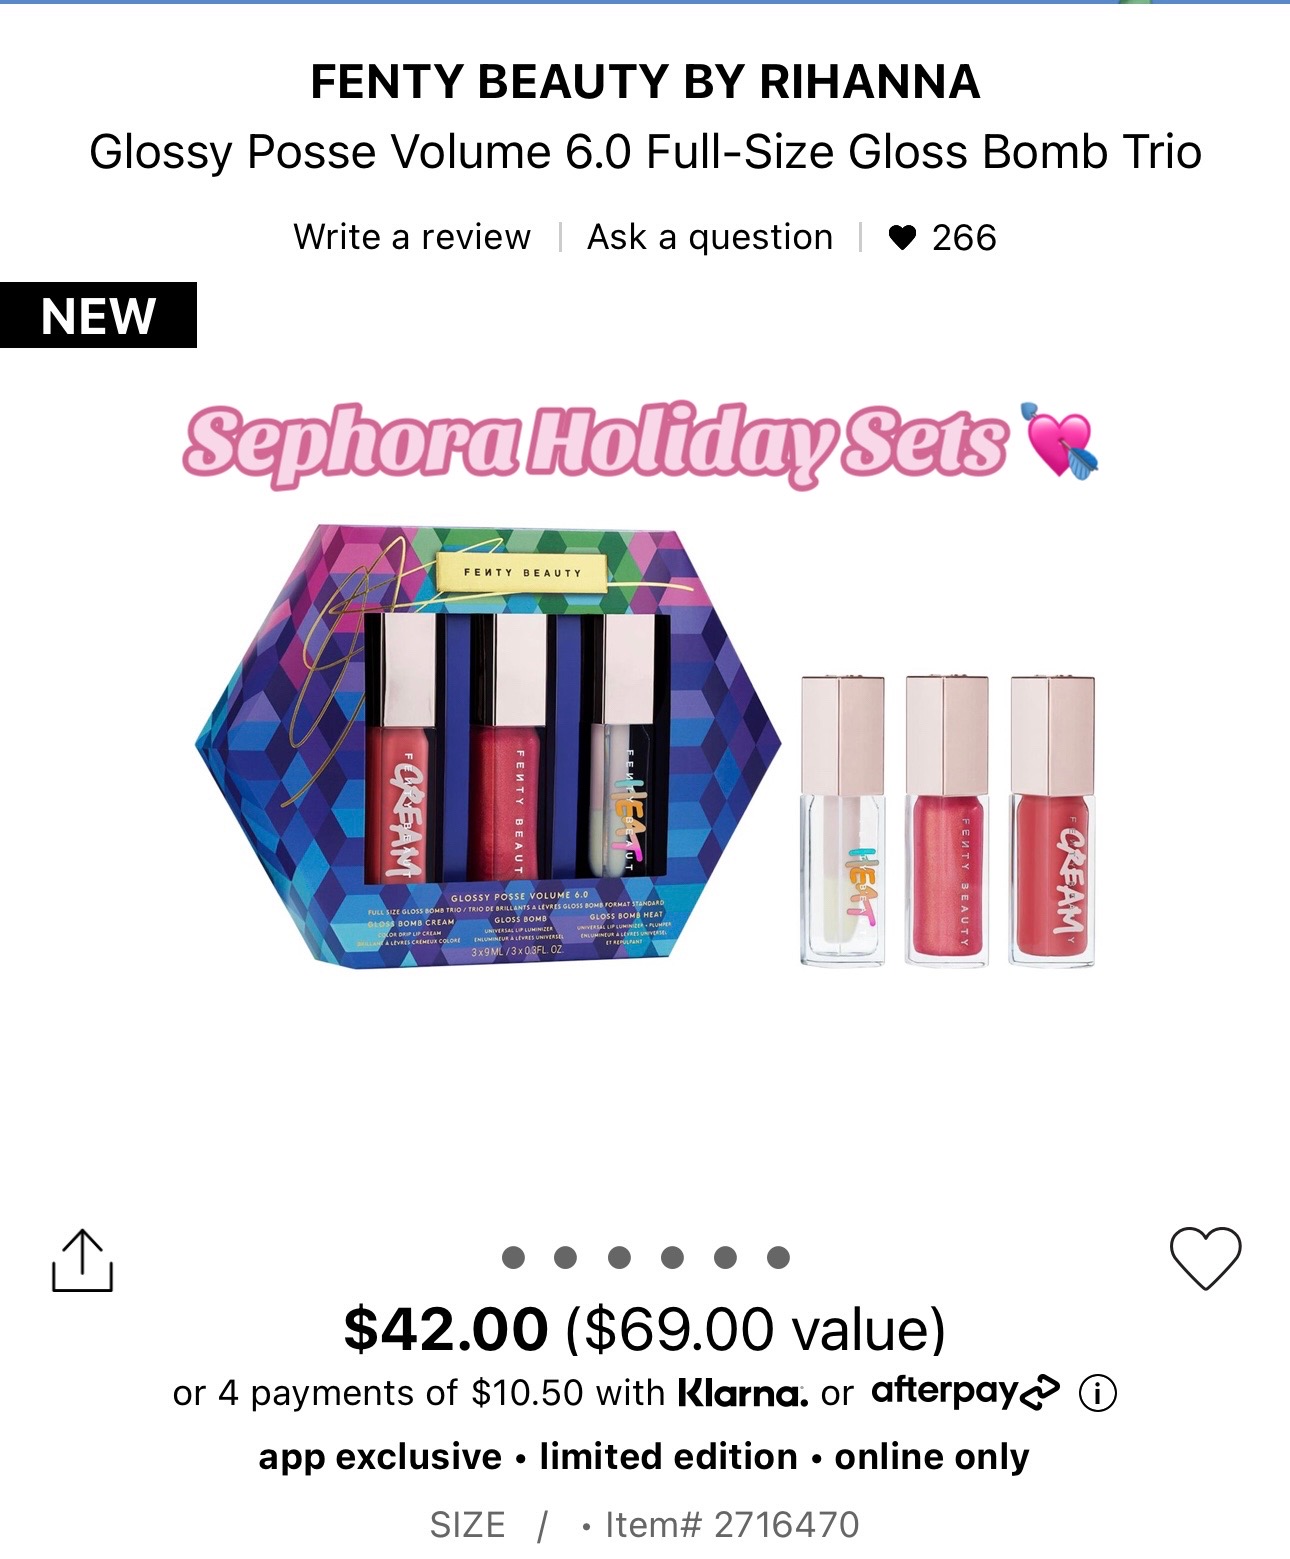Tap the share icon
The width and height of the screenshot is (1290, 1559).
pos(82,1260)
